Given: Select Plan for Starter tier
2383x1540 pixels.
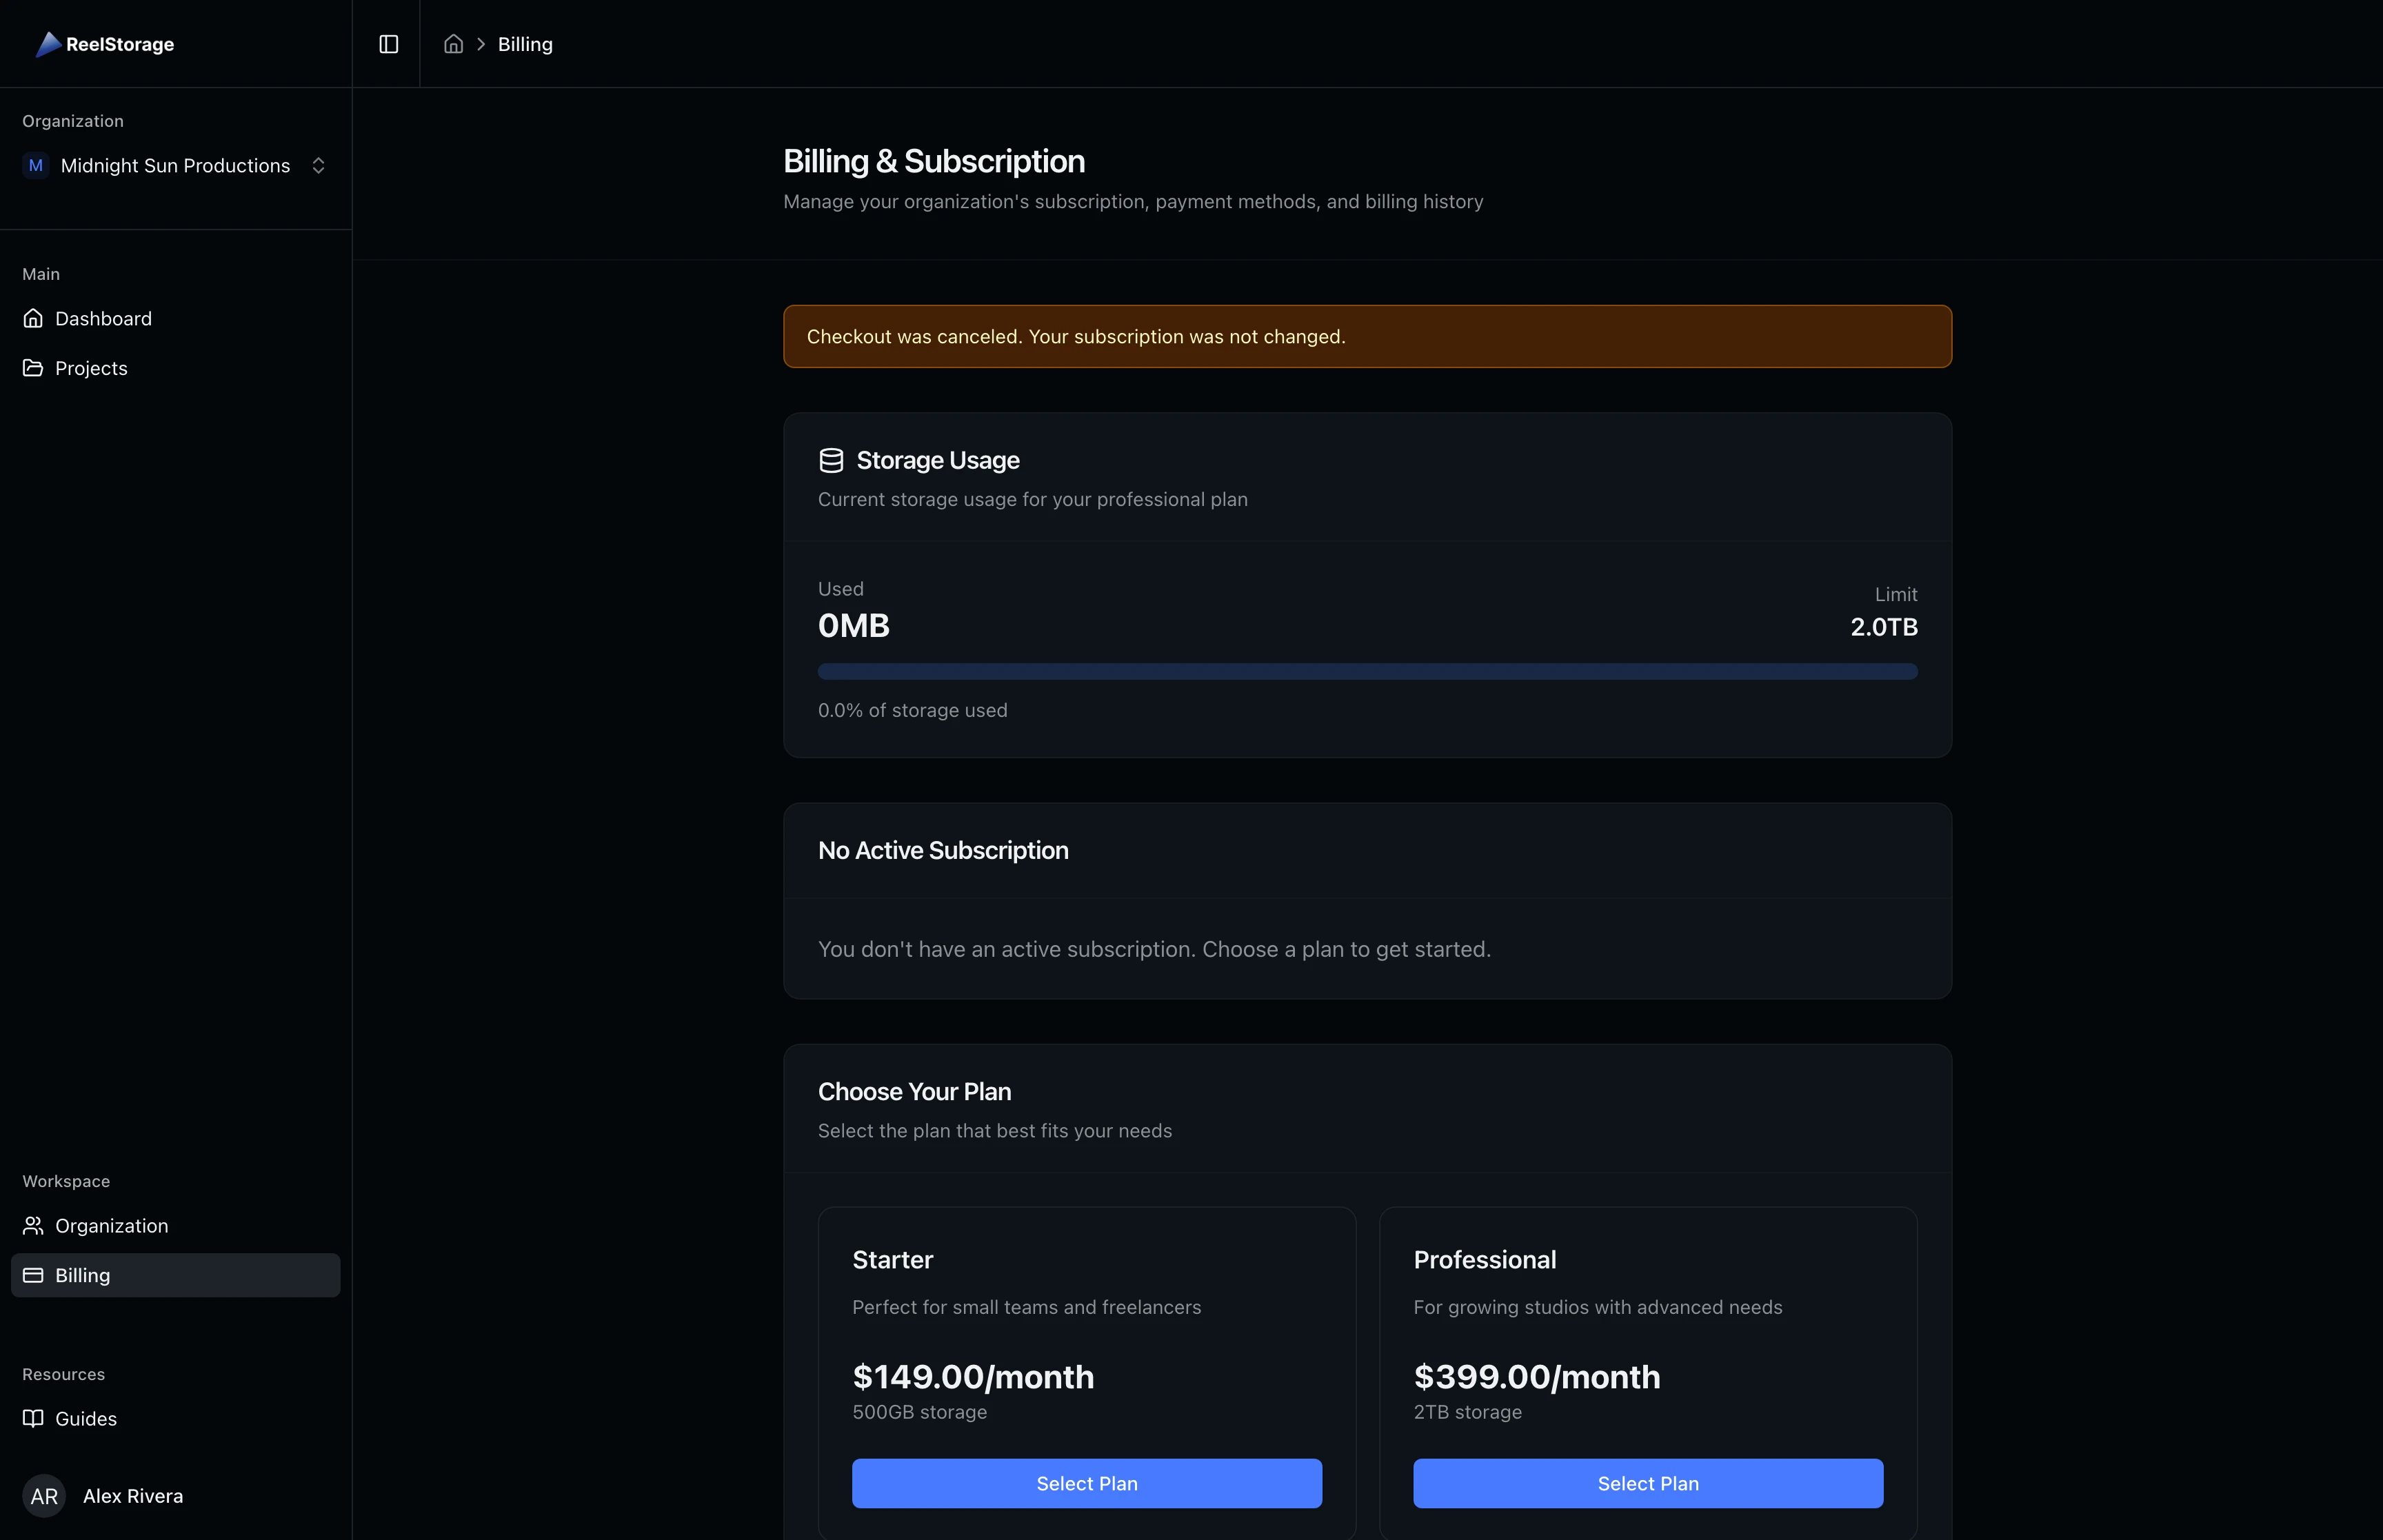Looking at the screenshot, I should tap(1086, 1483).
